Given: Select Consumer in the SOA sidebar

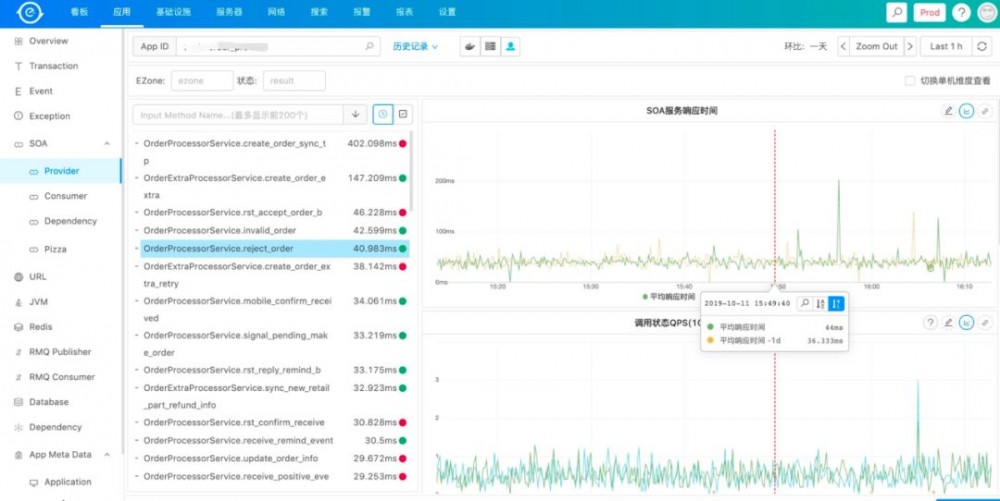Looking at the screenshot, I should pos(66,196).
